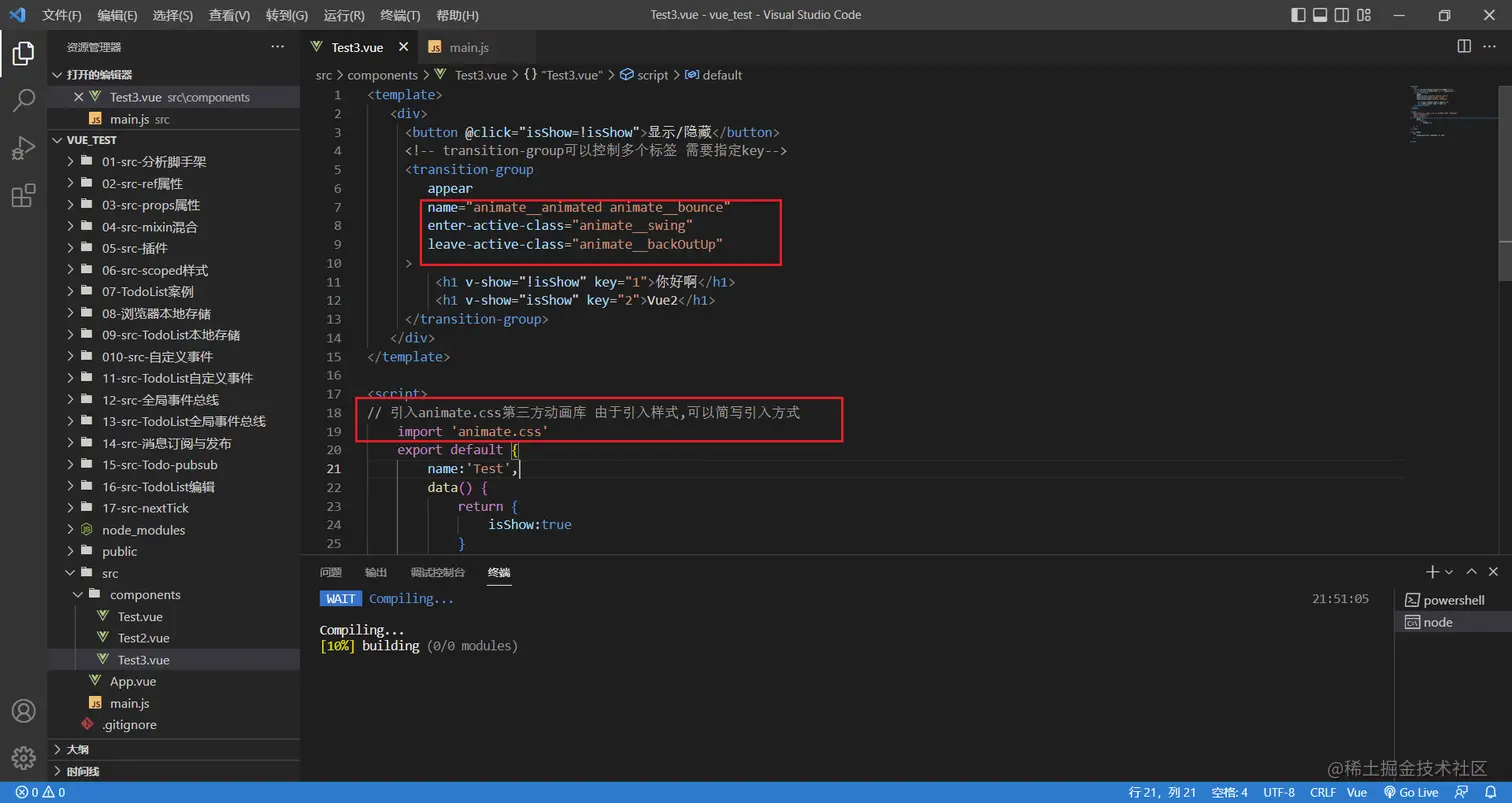
Task: Collapse the components folder
Action: 174,595
